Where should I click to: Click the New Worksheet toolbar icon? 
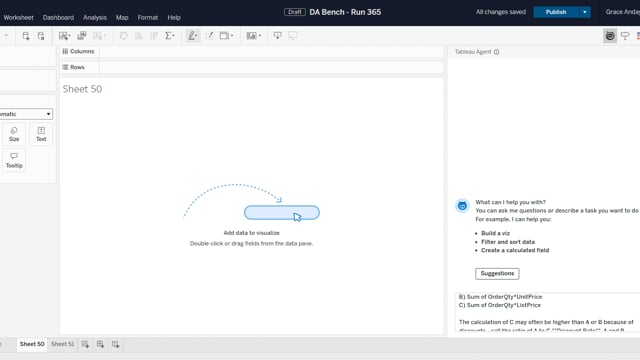coord(64,36)
